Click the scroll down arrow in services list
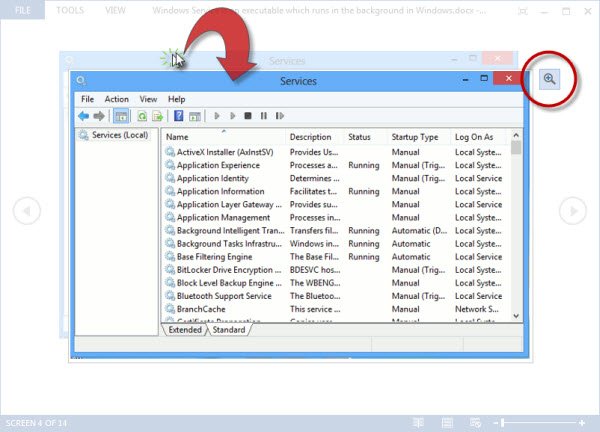The height and width of the screenshot is (432, 600). pyautogui.click(x=516, y=316)
